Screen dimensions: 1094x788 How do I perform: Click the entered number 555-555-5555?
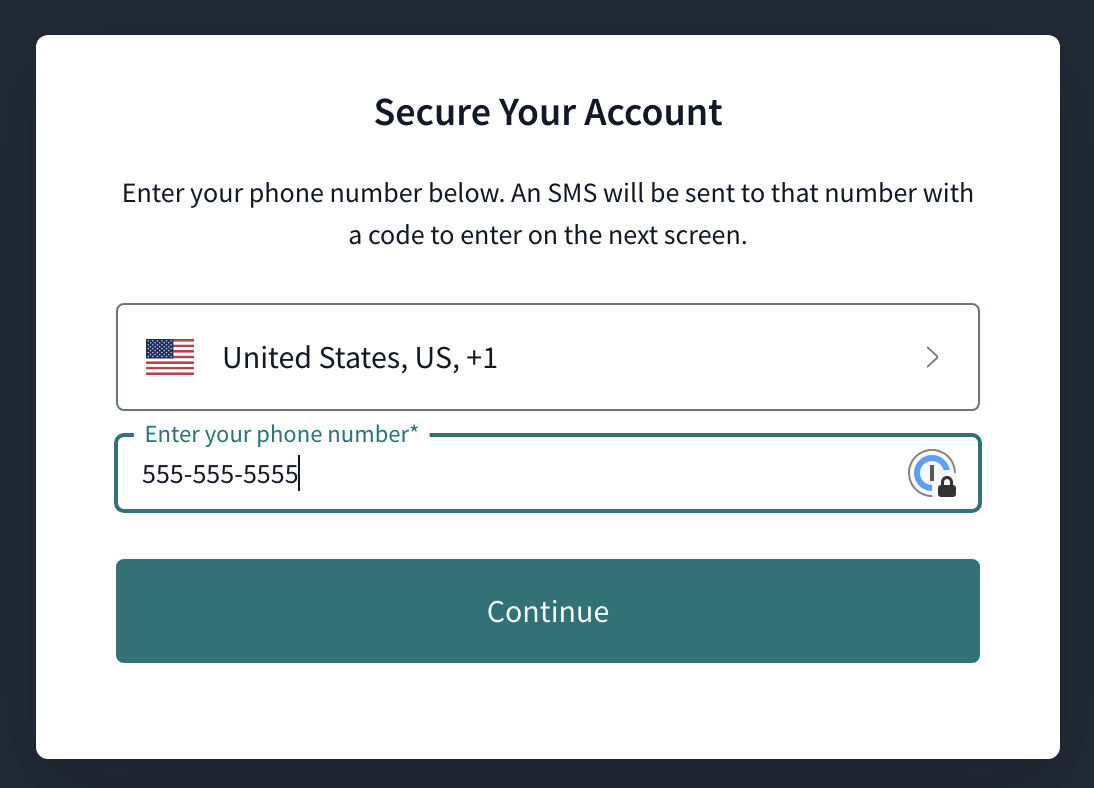(219, 474)
